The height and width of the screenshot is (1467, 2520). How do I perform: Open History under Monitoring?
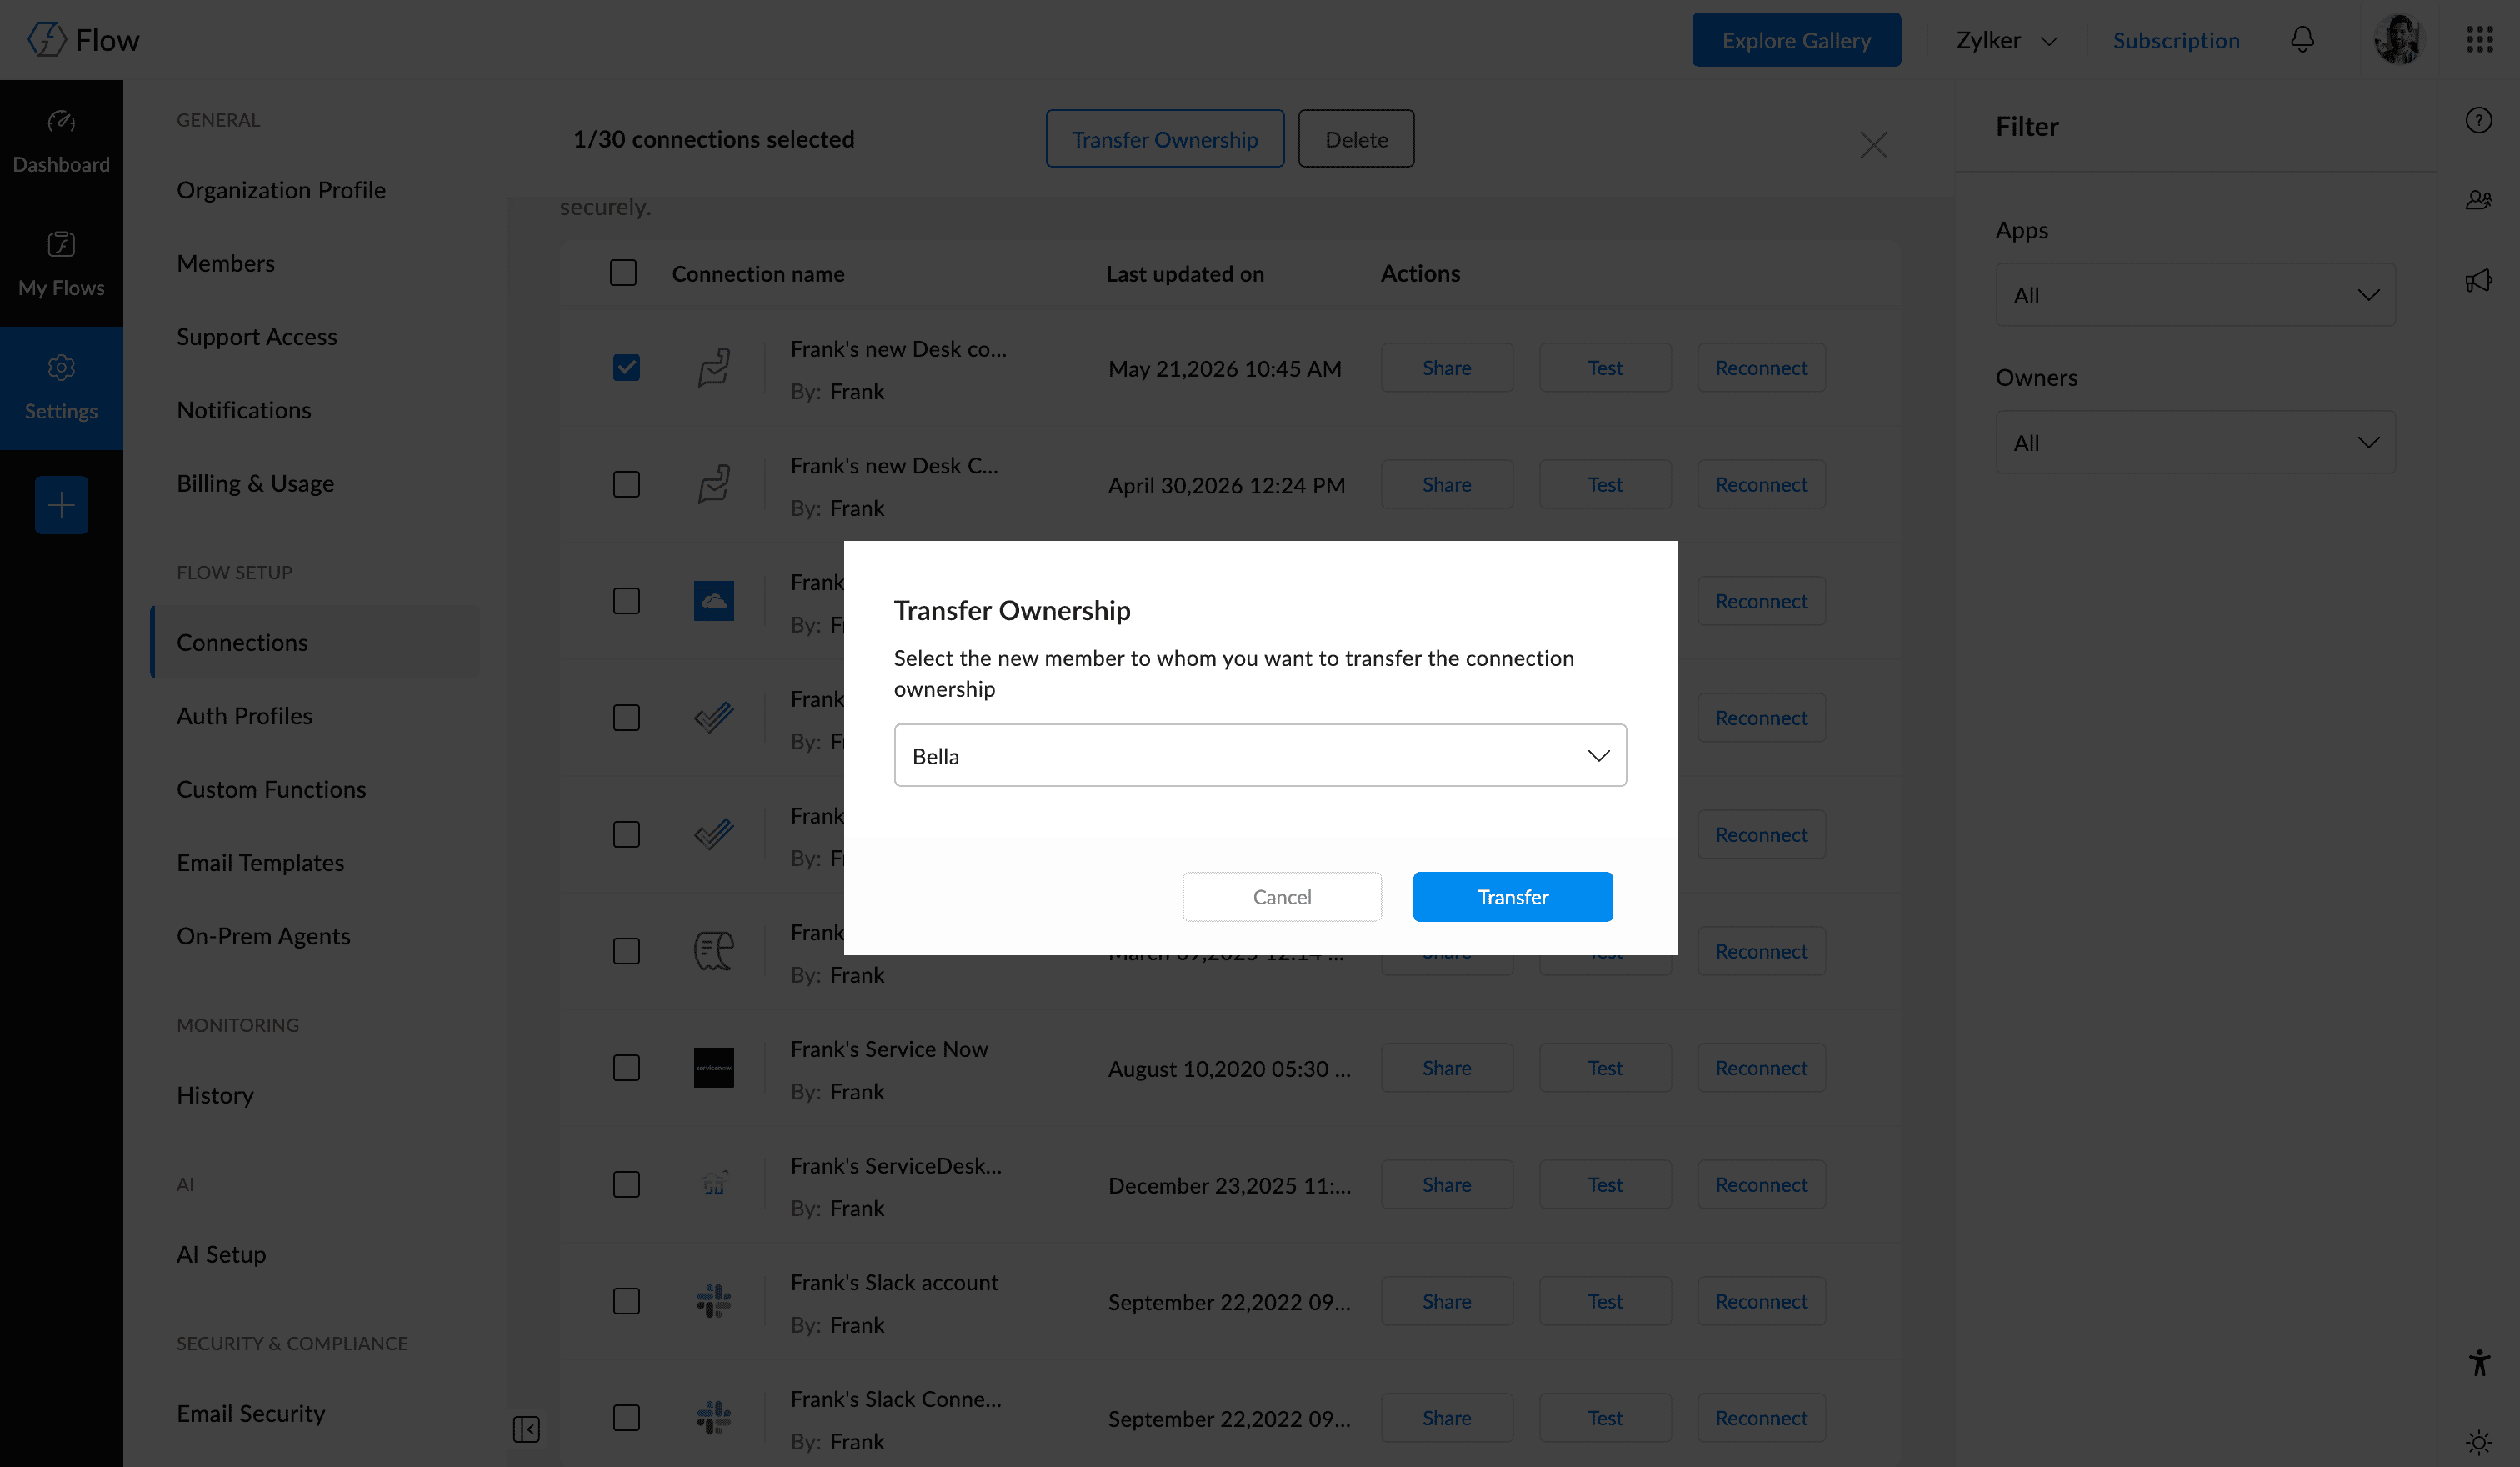[x=215, y=1095]
